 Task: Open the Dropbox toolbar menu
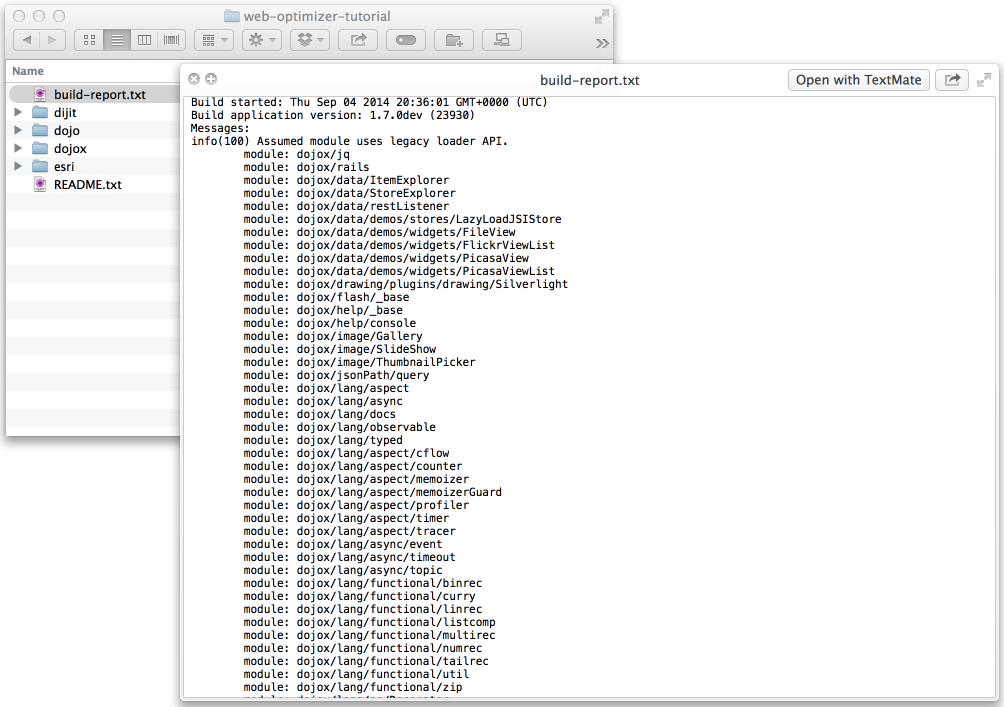coord(310,40)
